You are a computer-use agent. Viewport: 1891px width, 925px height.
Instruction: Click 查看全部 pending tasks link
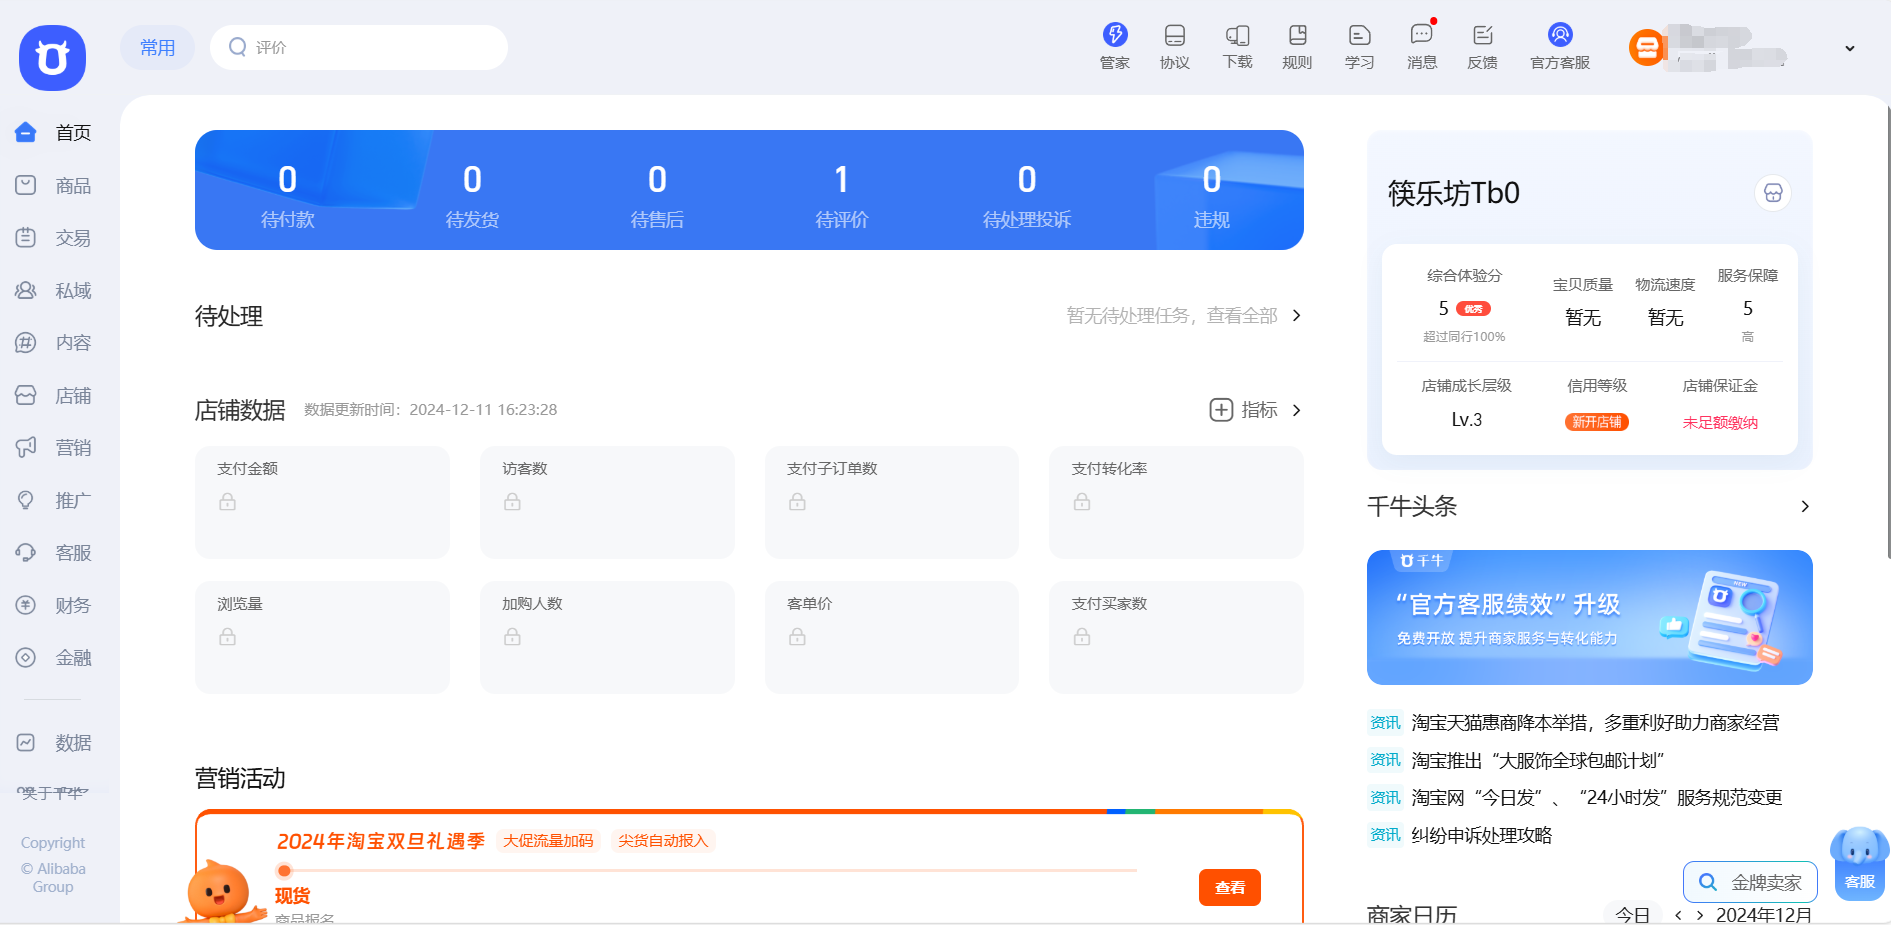(x=1242, y=316)
